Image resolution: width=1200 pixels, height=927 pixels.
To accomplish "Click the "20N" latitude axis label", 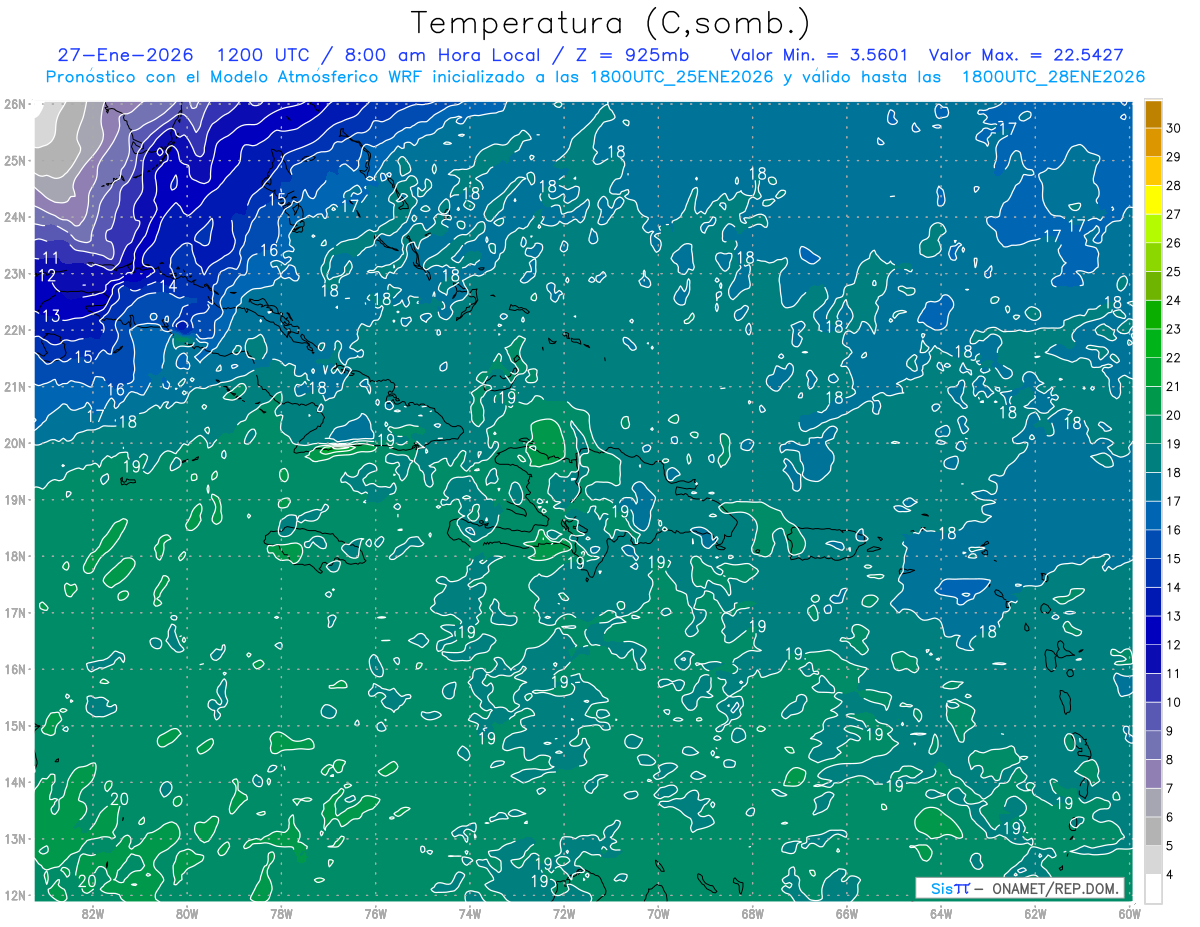I will (x=14, y=443).
